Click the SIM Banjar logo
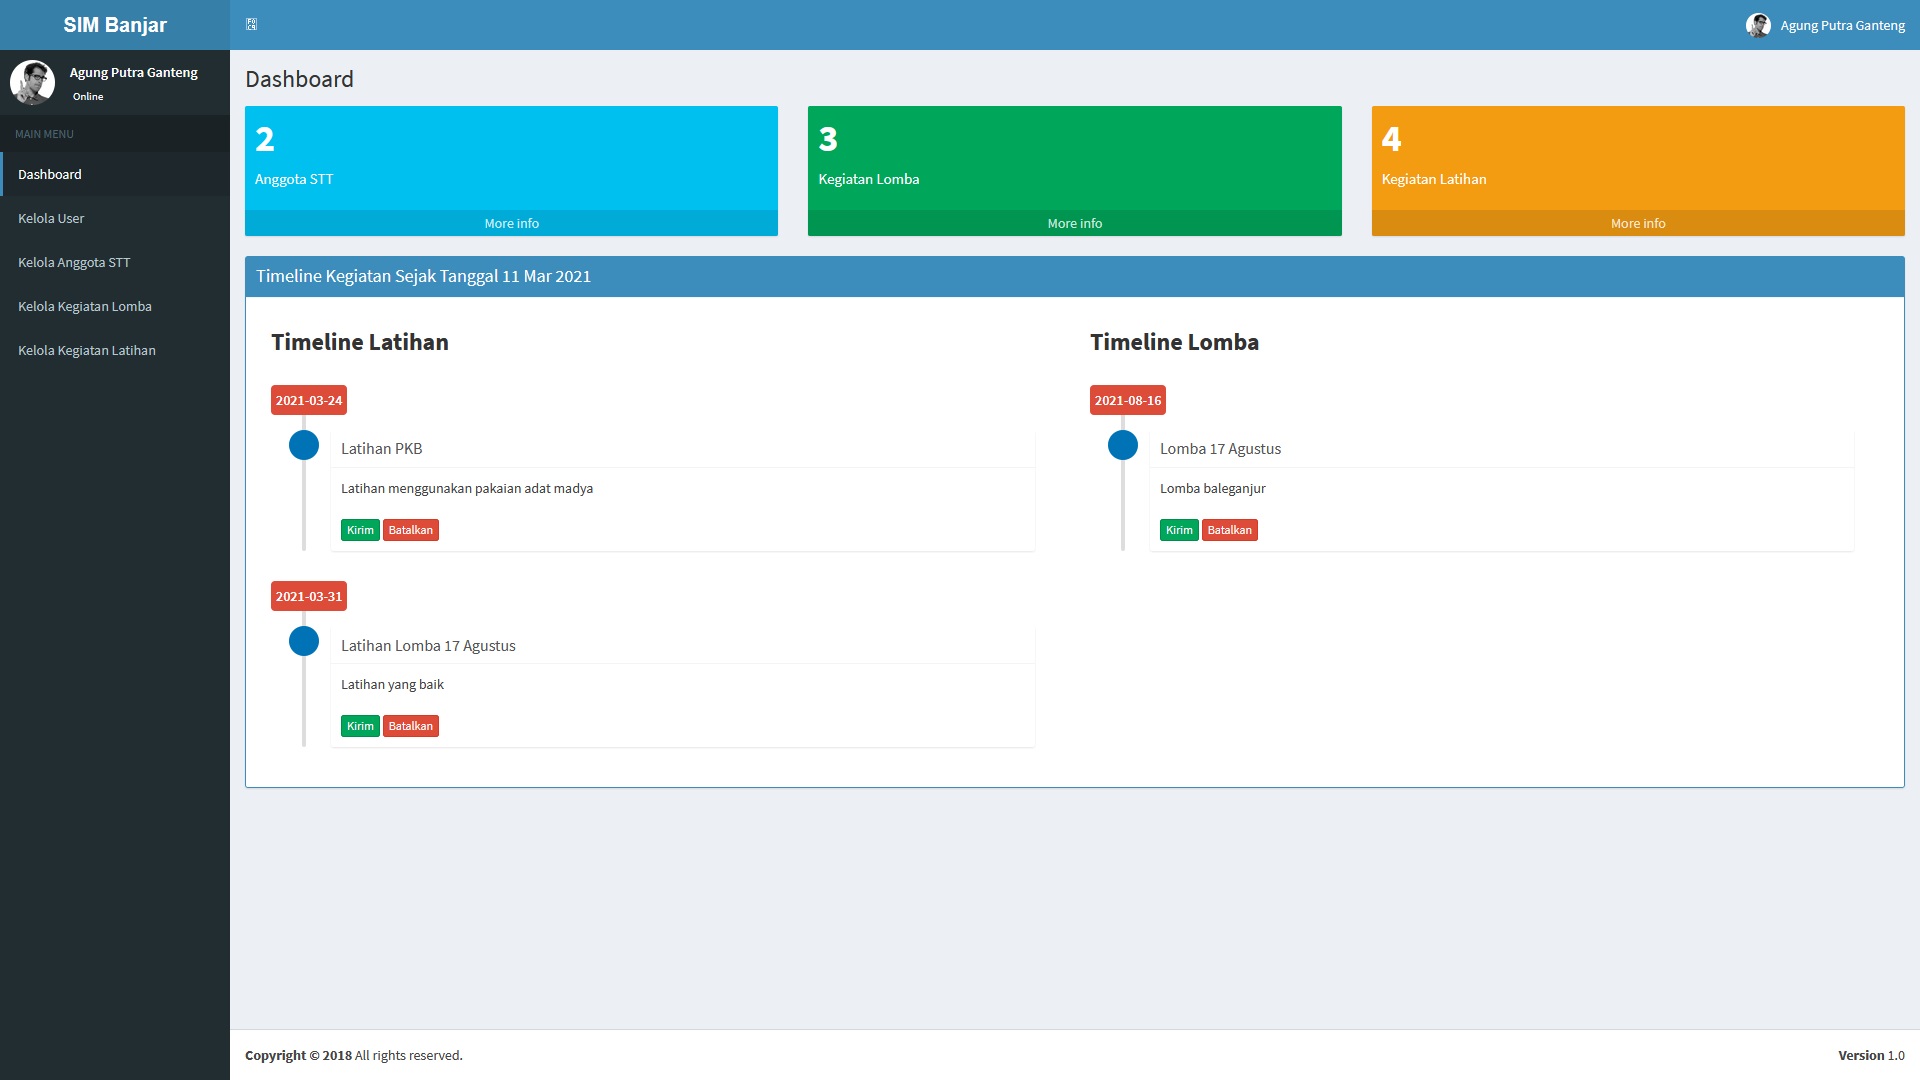This screenshot has width=1920, height=1080. point(115,25)
